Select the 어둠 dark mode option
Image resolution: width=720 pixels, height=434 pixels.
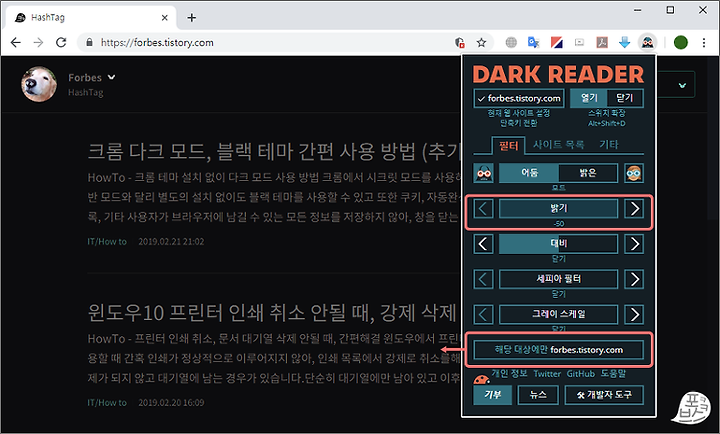pyautogui.click(x=529, y=173)
